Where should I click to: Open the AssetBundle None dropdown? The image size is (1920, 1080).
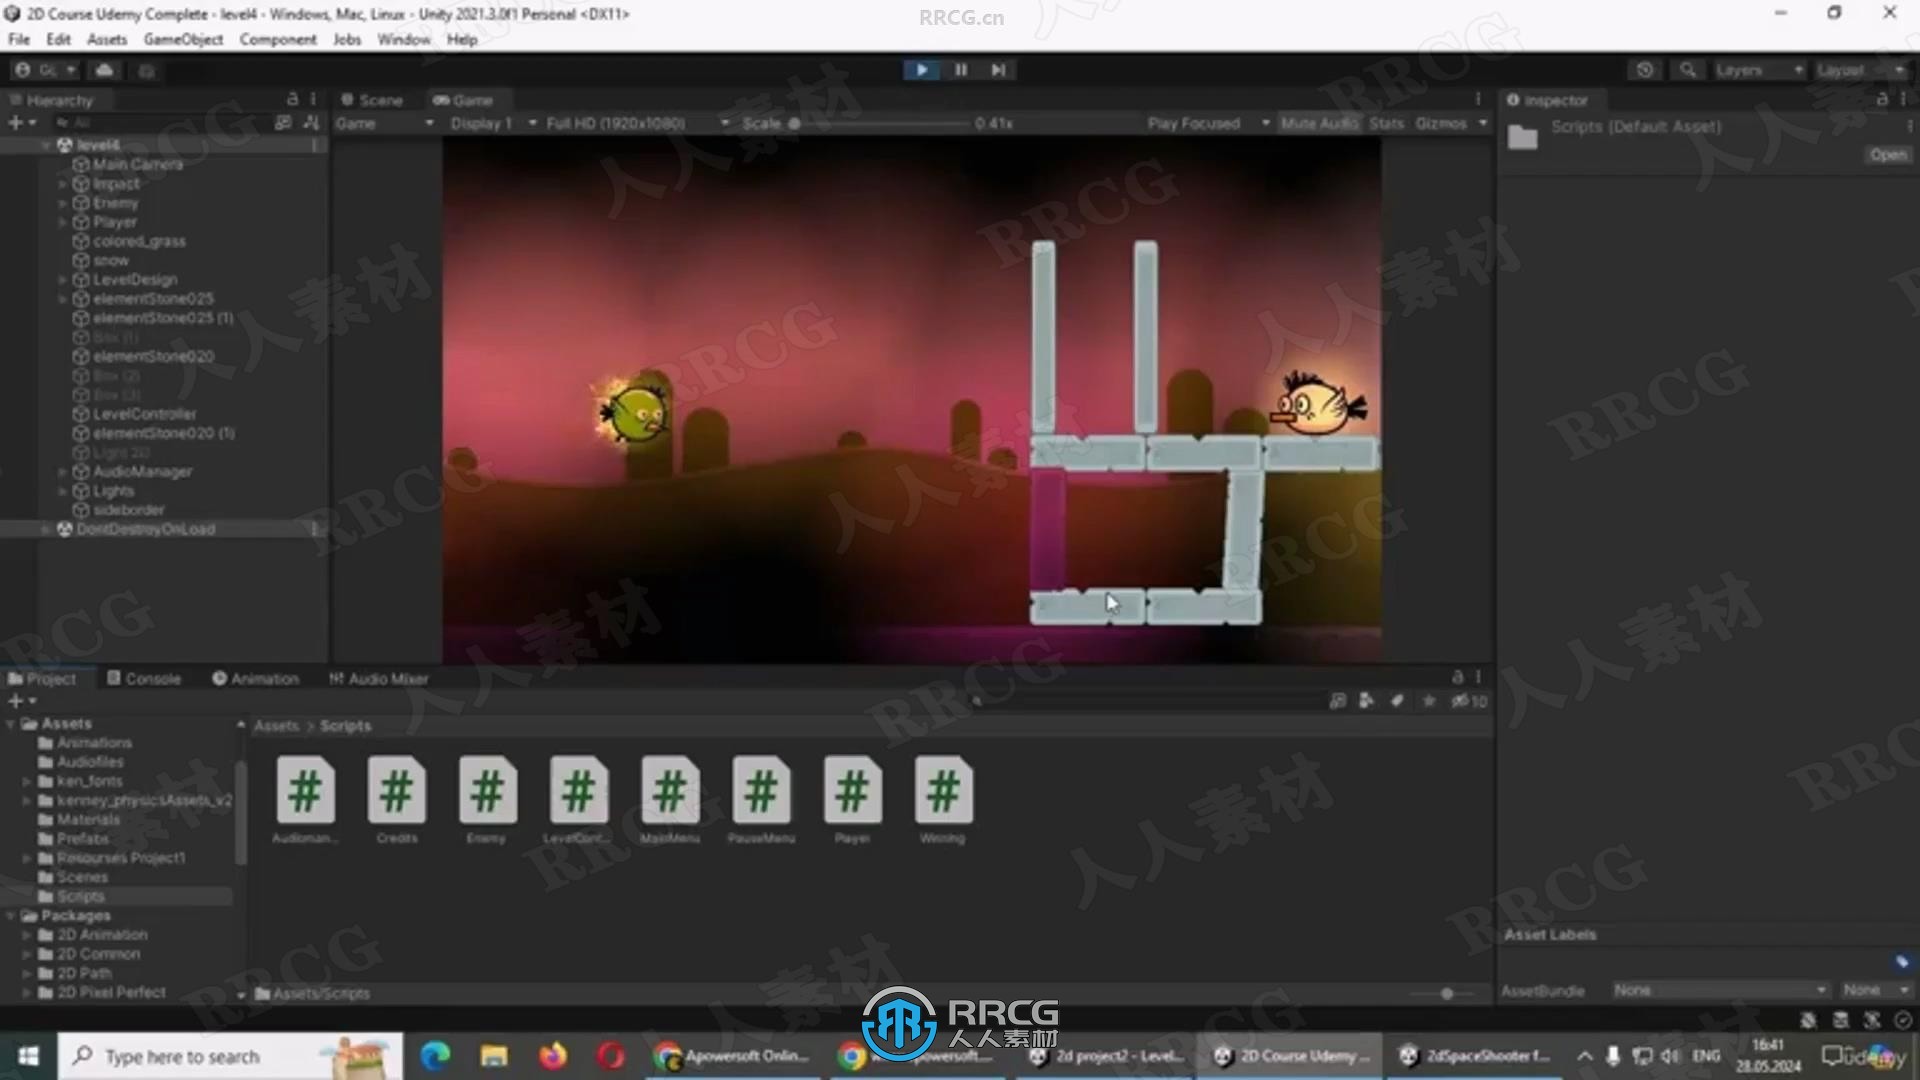tap(1720, 990)
